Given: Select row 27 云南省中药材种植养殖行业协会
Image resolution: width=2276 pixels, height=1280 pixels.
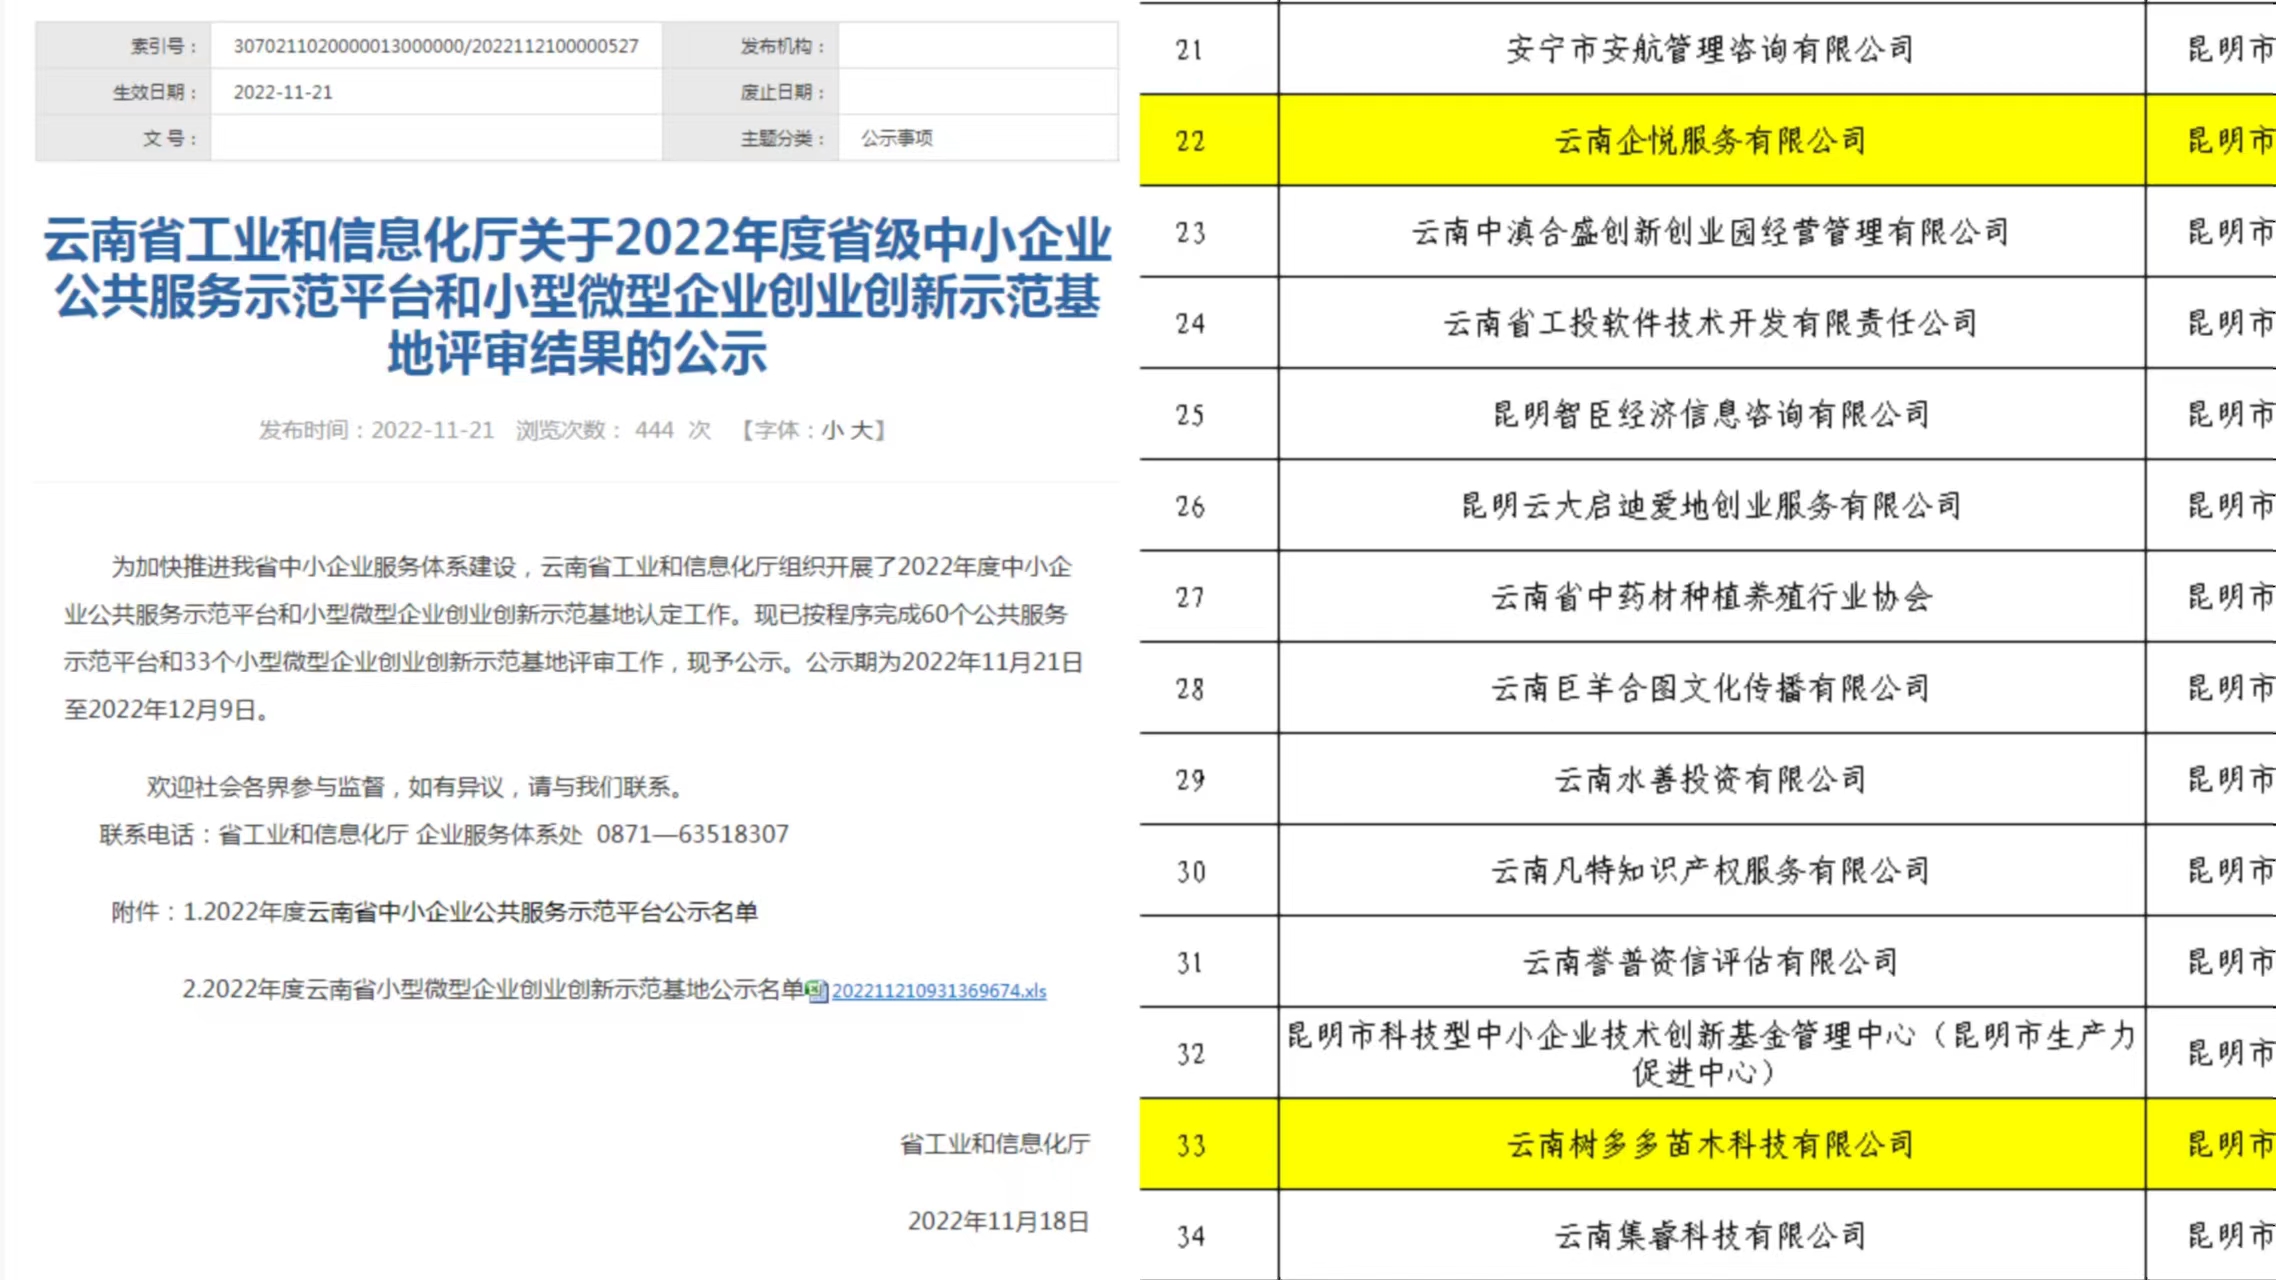Looking at the screenshot, I should (x=1710, y=597).
